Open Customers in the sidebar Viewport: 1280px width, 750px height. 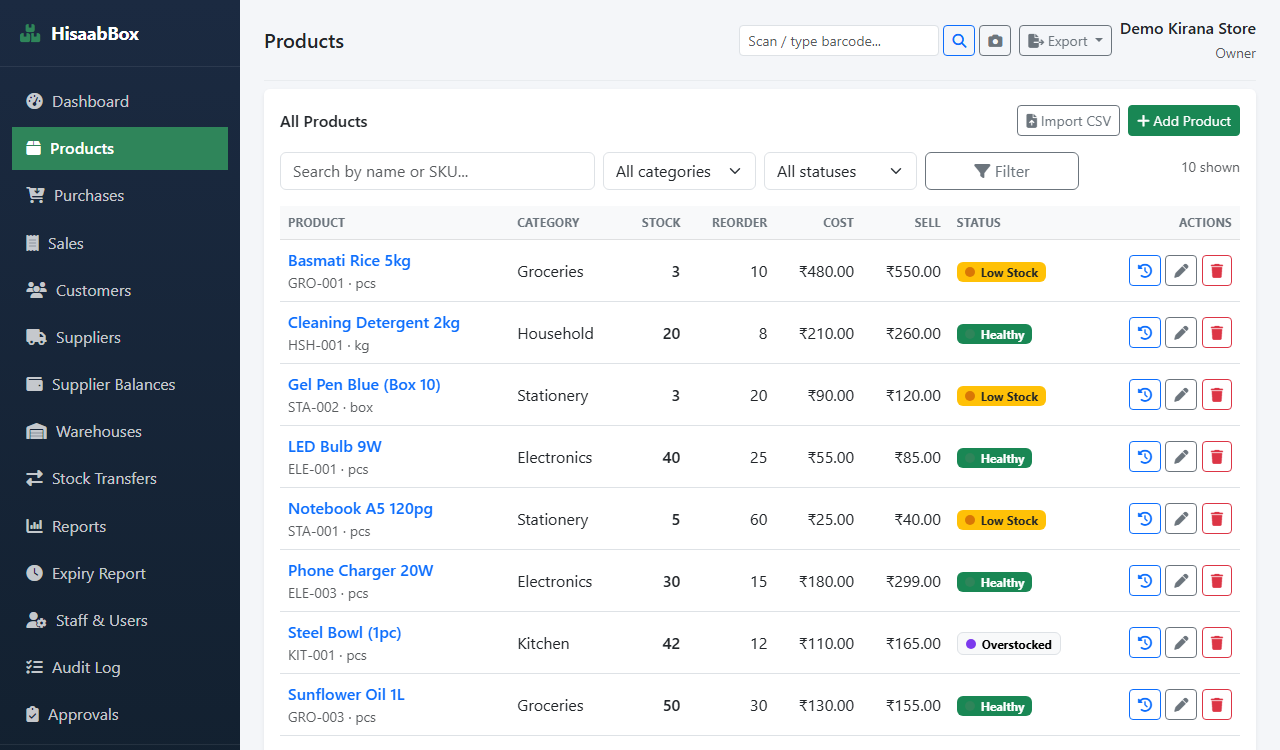click(120, 290)
